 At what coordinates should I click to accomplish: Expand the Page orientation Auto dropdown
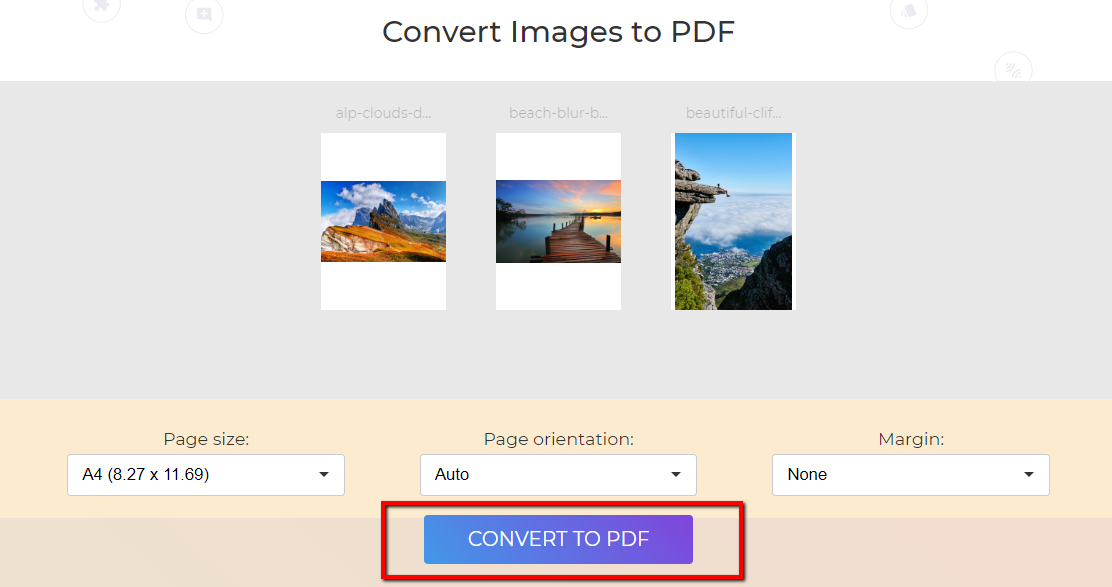click(x=558, y=474)
